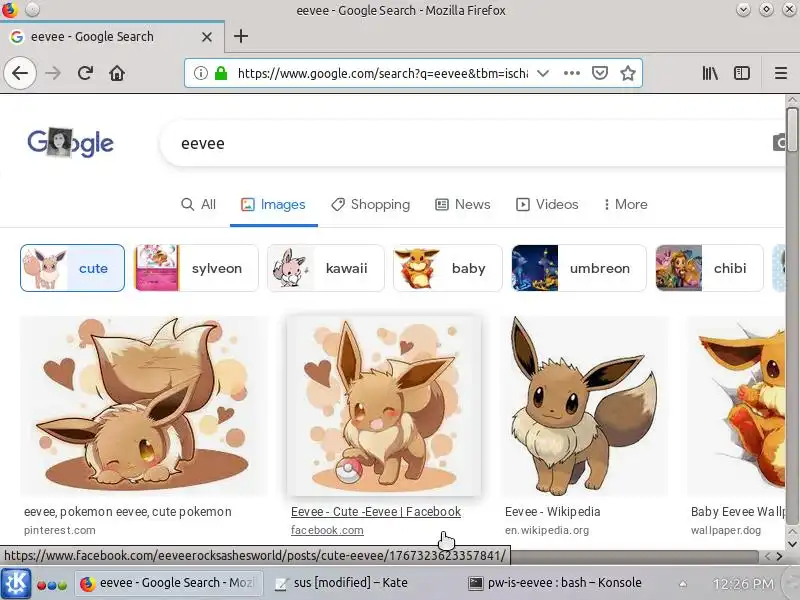Open the Library bookshelf icon

pyautogui.click(x=710, y=73)
